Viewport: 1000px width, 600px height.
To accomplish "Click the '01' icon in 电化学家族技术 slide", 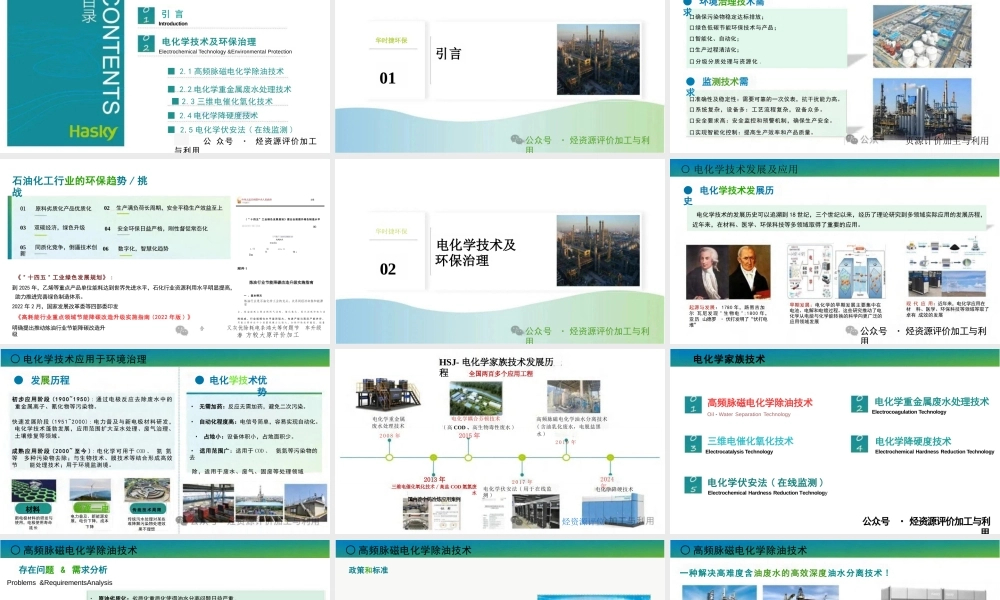I will [x=693, y=404].
